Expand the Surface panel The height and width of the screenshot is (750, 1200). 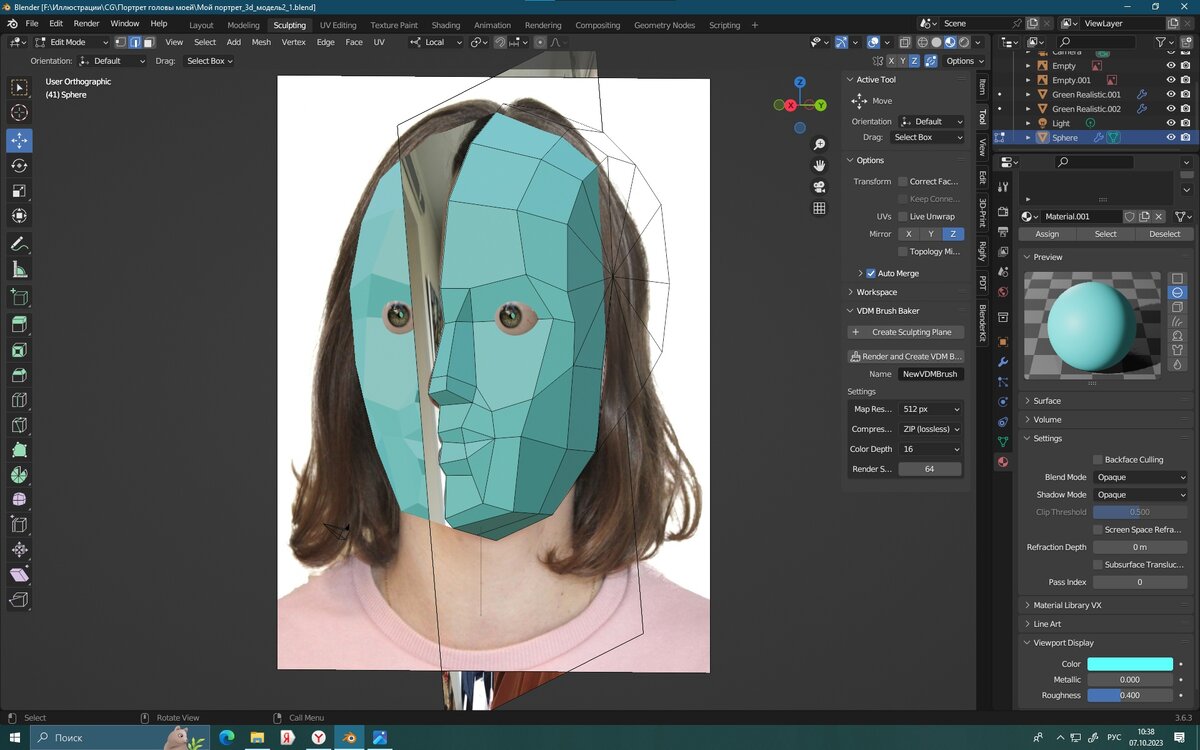(1047, 400)
